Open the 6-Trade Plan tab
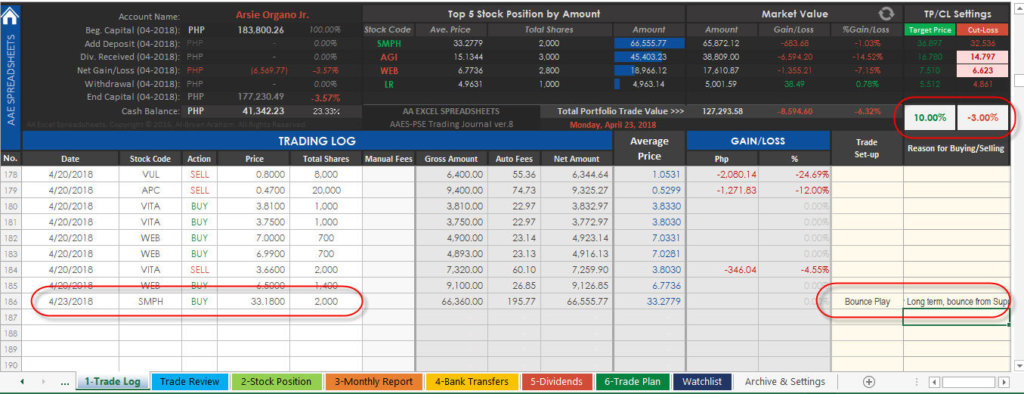The height and width of the screenshot is (394, 1024). [632, 382]
